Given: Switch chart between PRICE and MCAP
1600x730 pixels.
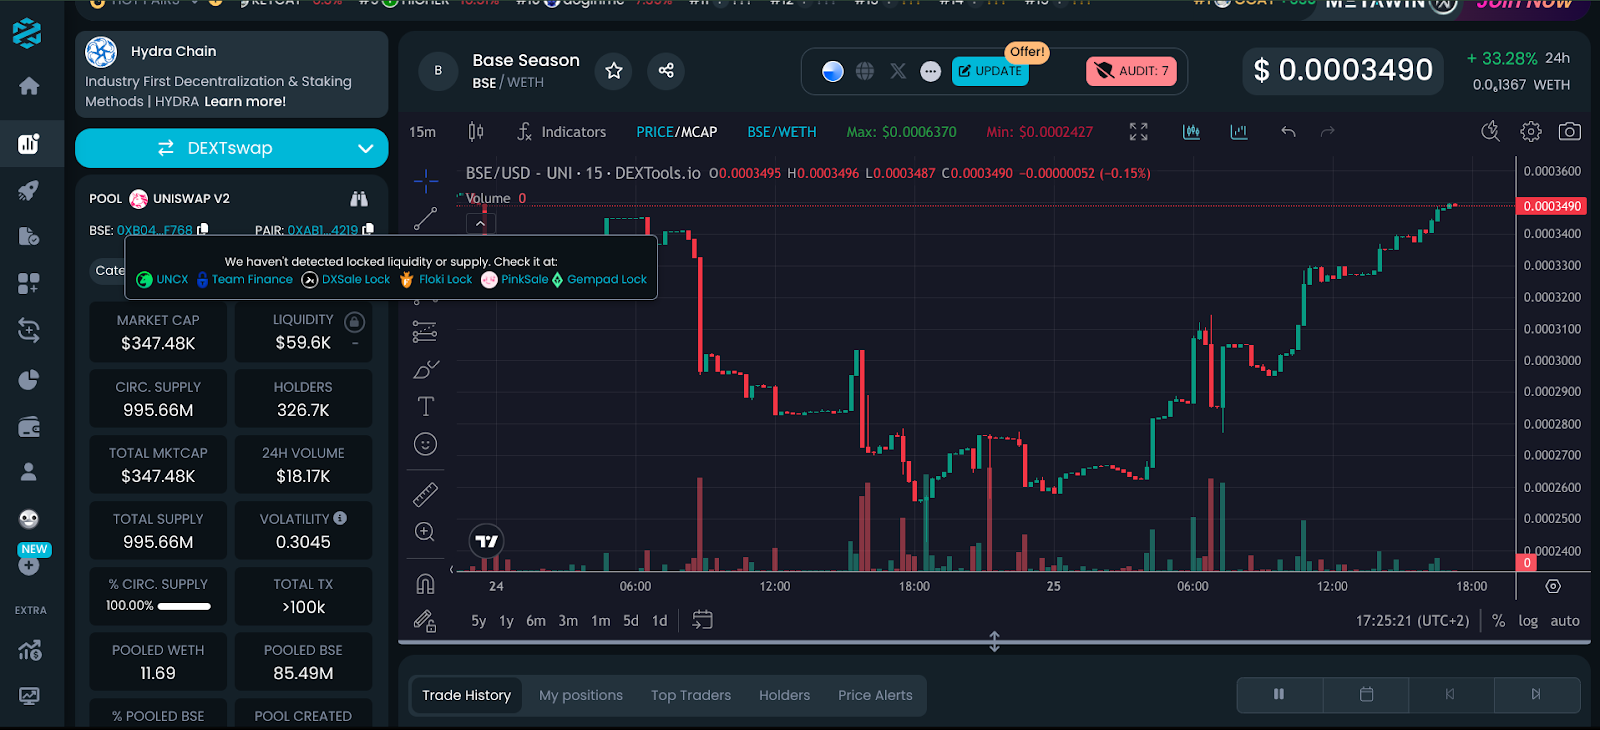Looking at the screenshot, I should point(676,132).
